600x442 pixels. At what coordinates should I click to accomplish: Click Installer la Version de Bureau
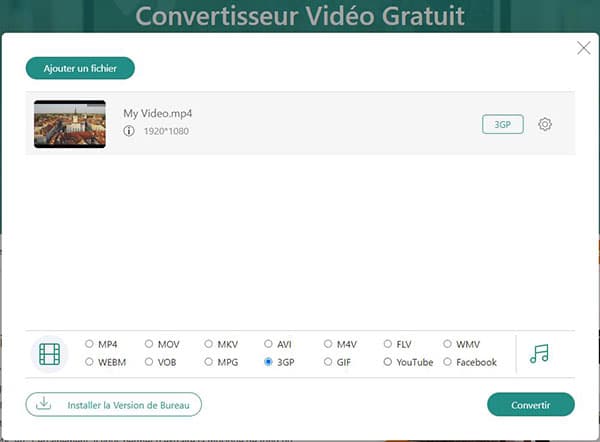click(114, 404)
